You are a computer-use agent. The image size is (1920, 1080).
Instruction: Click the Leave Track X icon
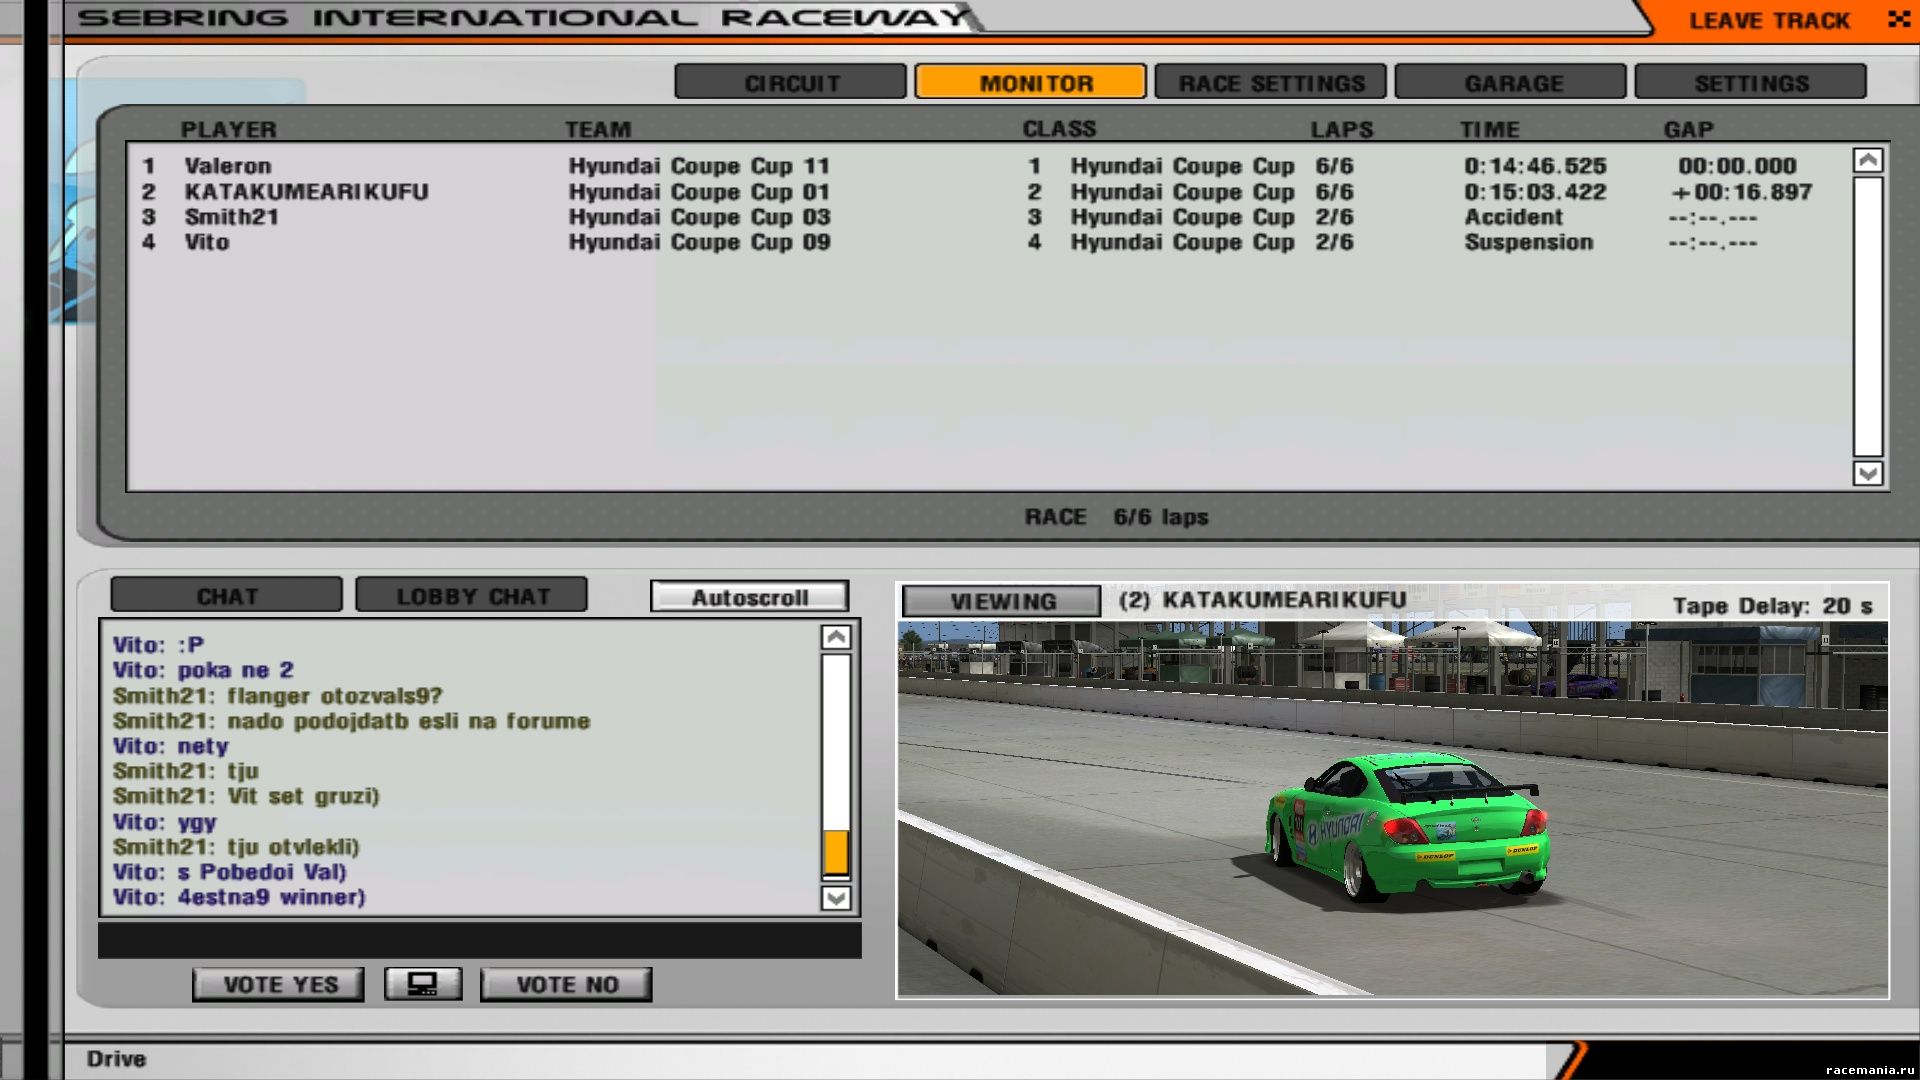1898,19
